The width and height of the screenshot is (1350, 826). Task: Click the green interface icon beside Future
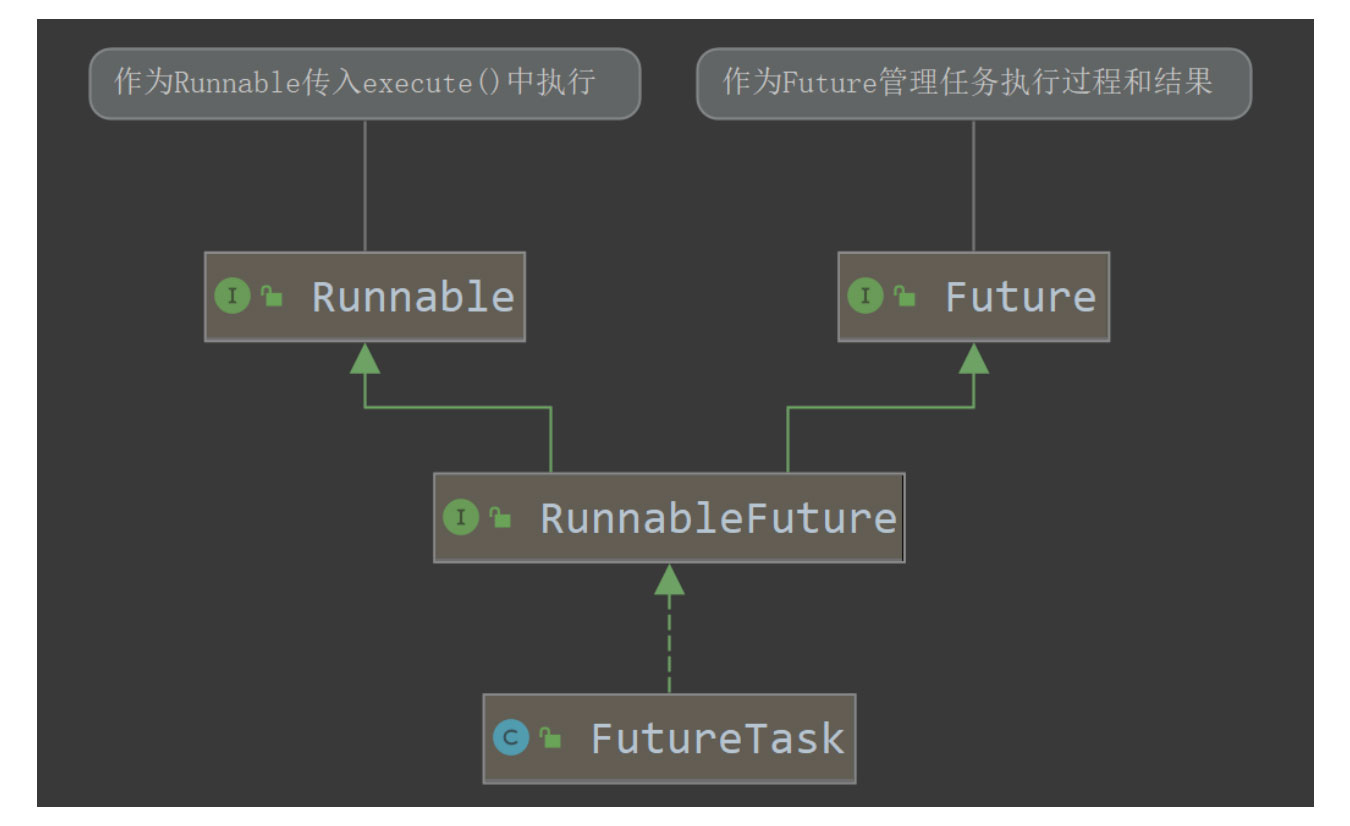tap(866, 296)
